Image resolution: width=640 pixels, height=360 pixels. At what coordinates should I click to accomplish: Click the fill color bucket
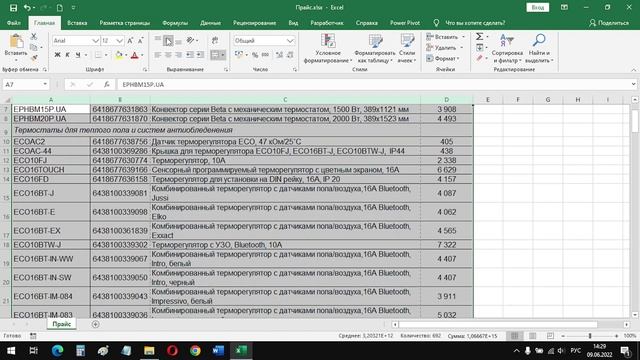119,55
